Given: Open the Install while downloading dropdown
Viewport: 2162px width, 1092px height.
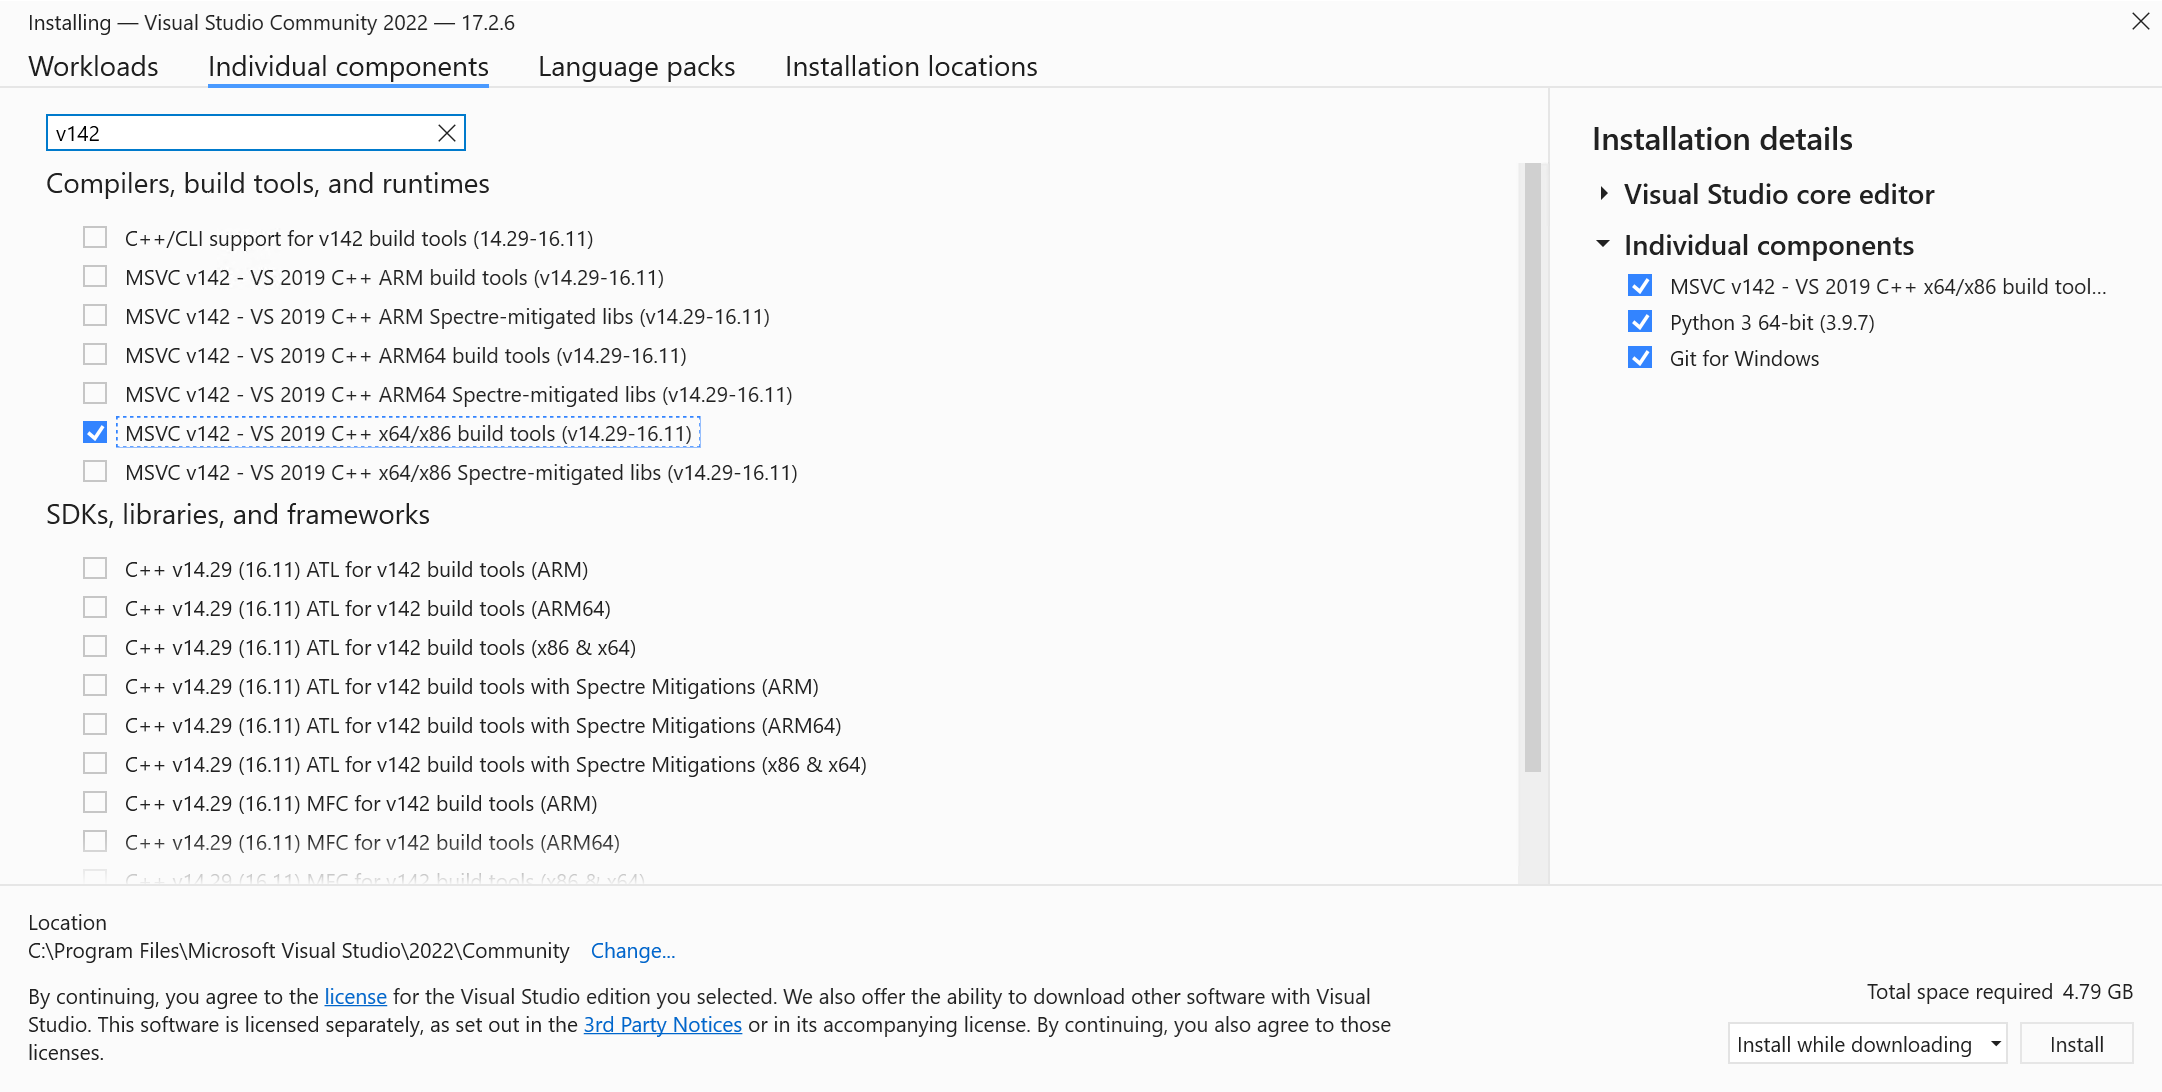Looking at the screenshot, I should point(1867,1044).
